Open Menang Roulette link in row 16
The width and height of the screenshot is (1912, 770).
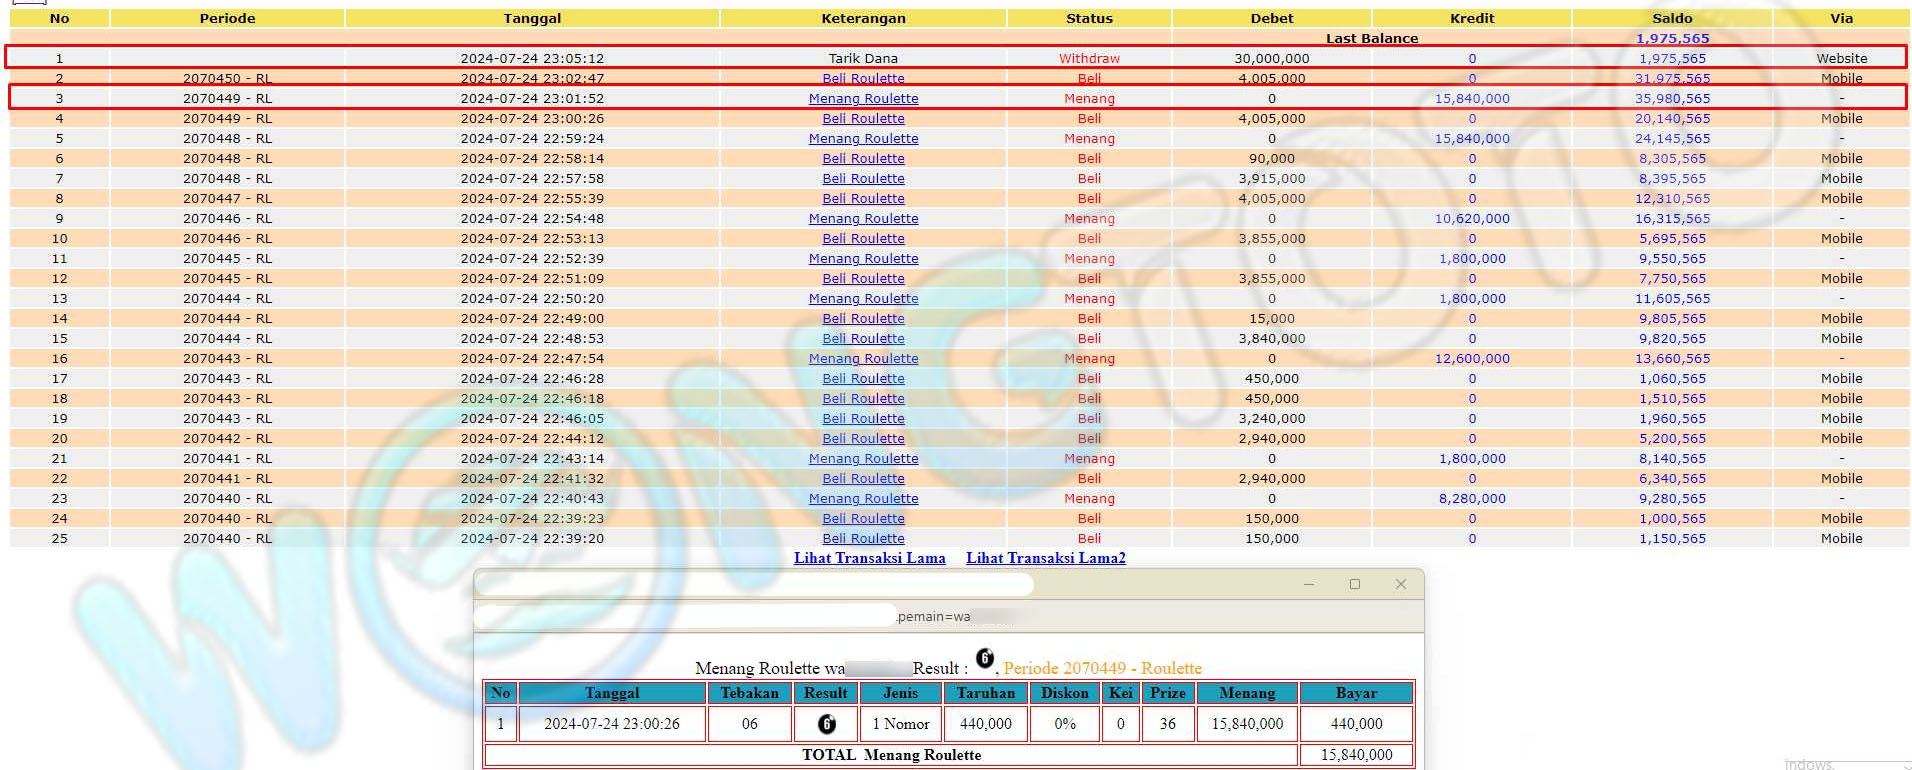(x=863, y=358)
